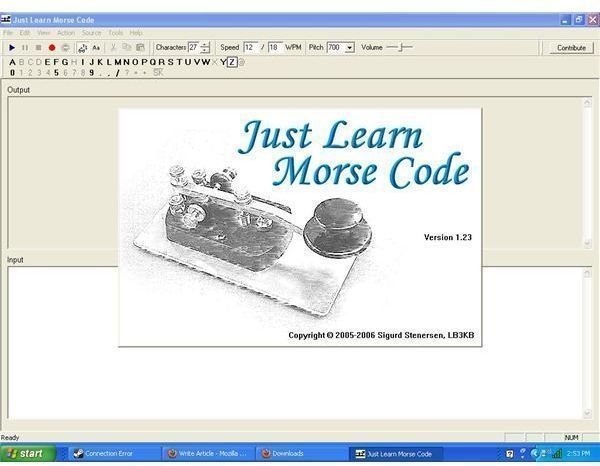Screen dimensions: 600x466
Task: Click the blue question mark tray icon
Action: pos(523,453)
